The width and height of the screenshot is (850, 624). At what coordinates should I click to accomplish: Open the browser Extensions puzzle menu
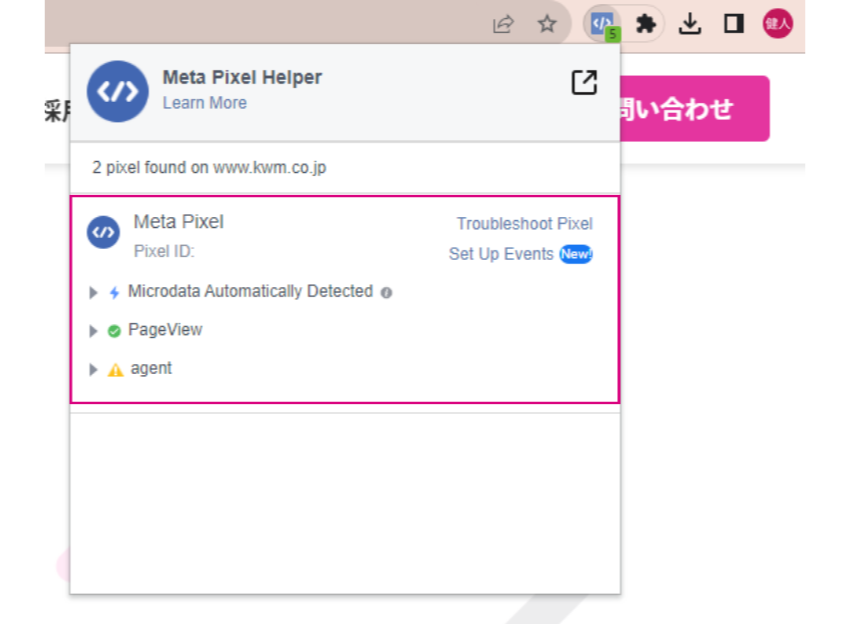click(x=645, y=24)
